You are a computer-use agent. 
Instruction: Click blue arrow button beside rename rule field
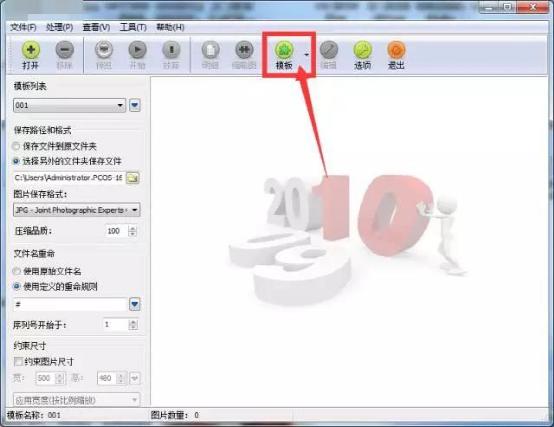[x=135, y=304]
